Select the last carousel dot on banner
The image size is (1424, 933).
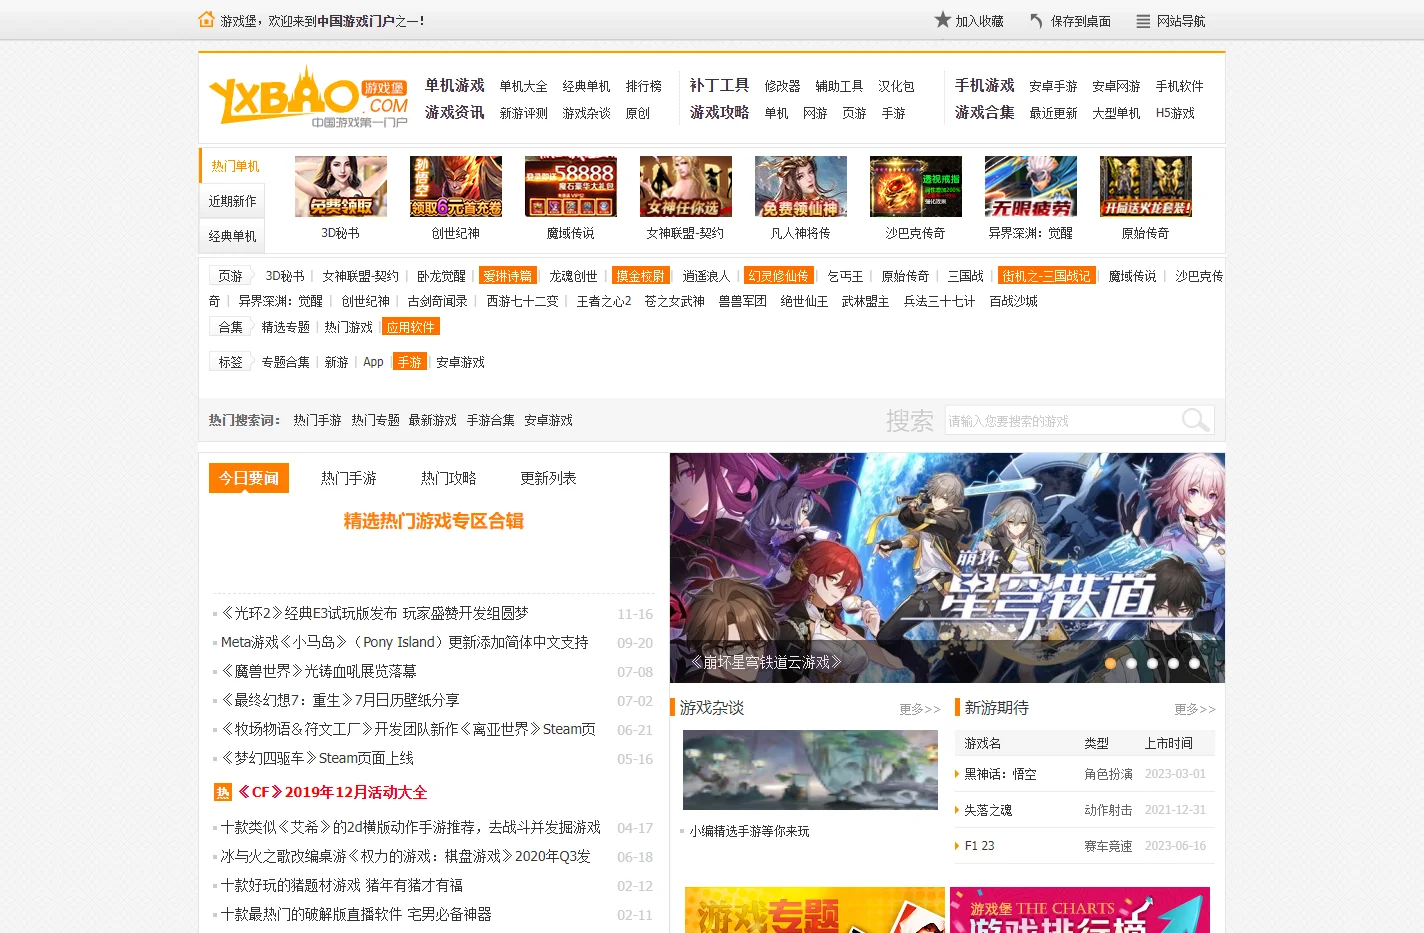(1194, 663)
